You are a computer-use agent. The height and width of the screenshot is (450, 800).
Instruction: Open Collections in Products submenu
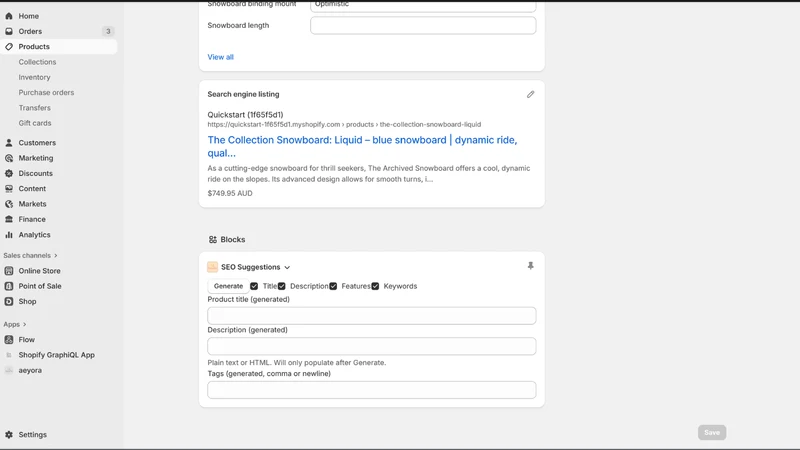[37, 62]
